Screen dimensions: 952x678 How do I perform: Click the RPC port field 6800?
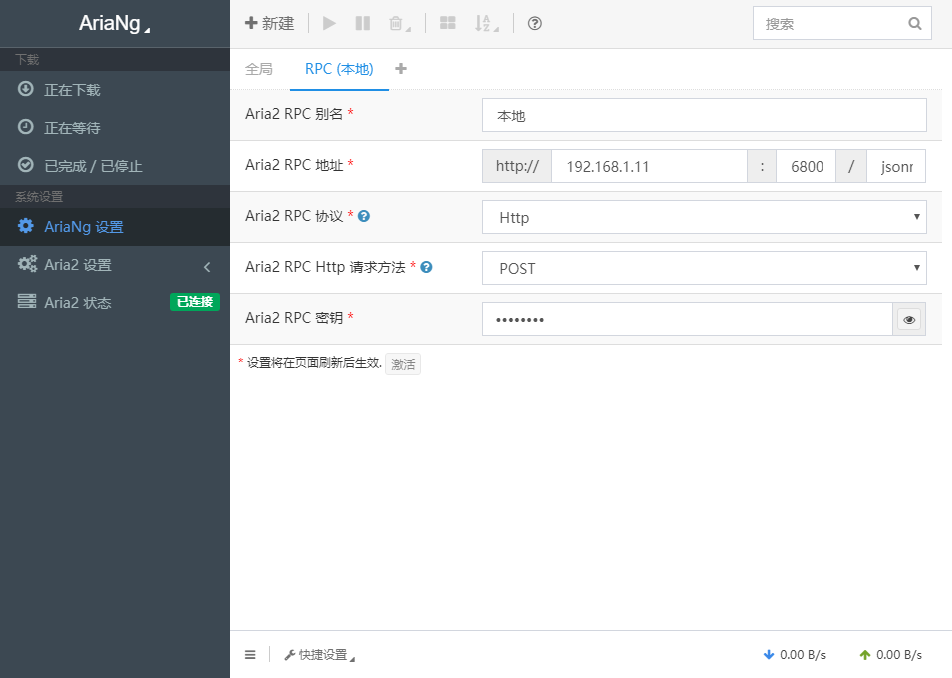(806, 166)
